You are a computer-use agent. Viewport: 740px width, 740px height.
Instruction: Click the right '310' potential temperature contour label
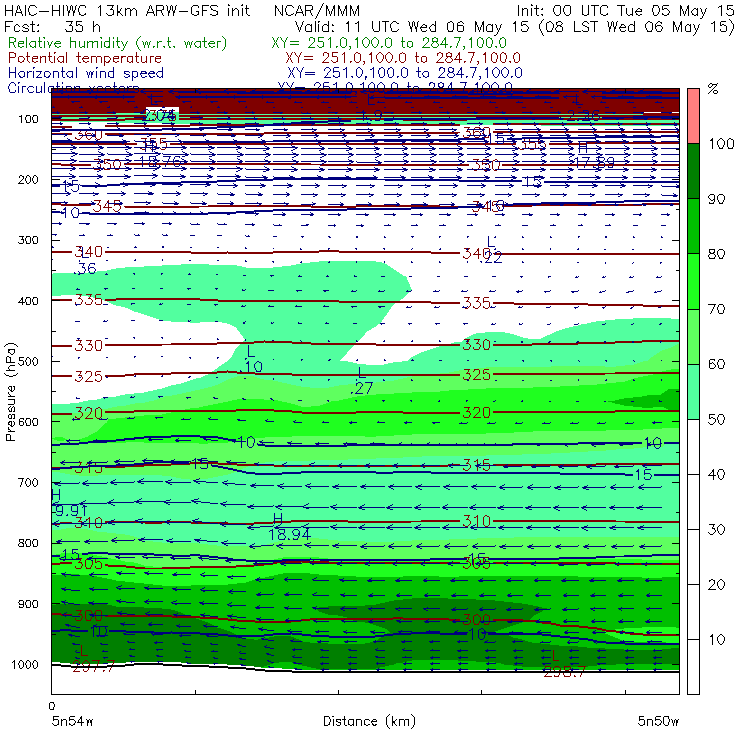pos(476,521)
